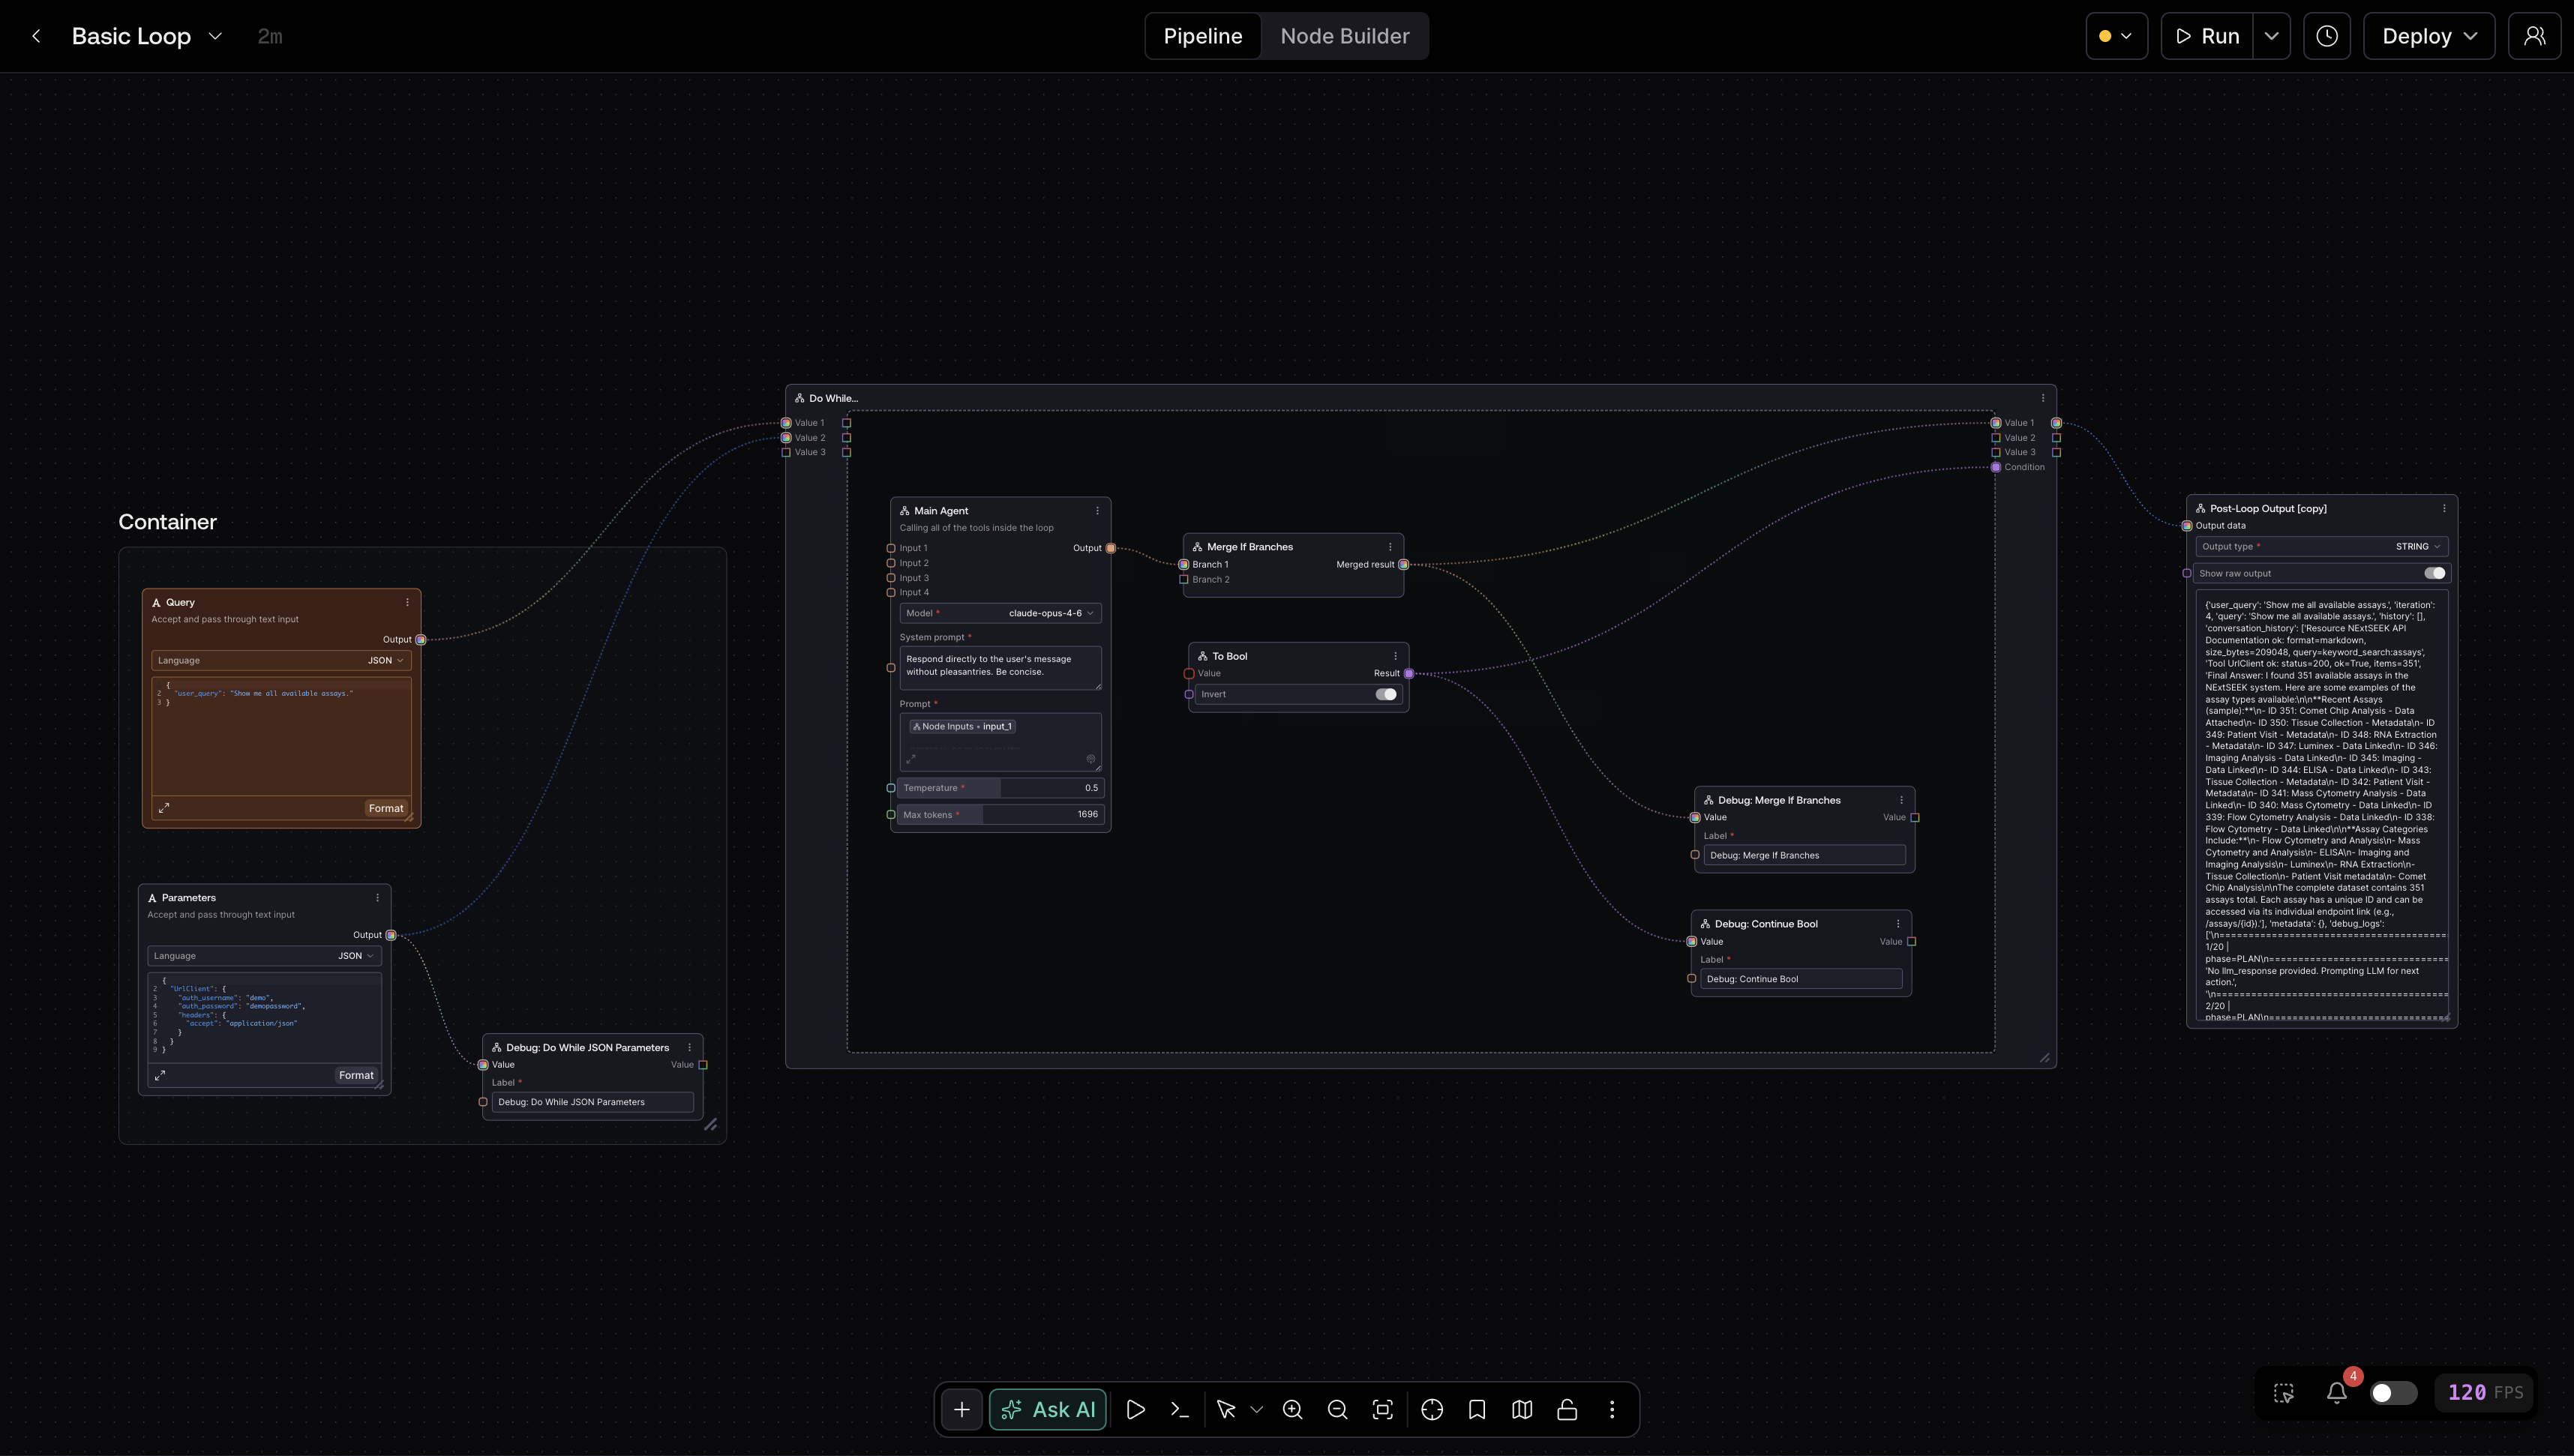
Task: Click the Ask AI button
Action: click(1047, 1409)
